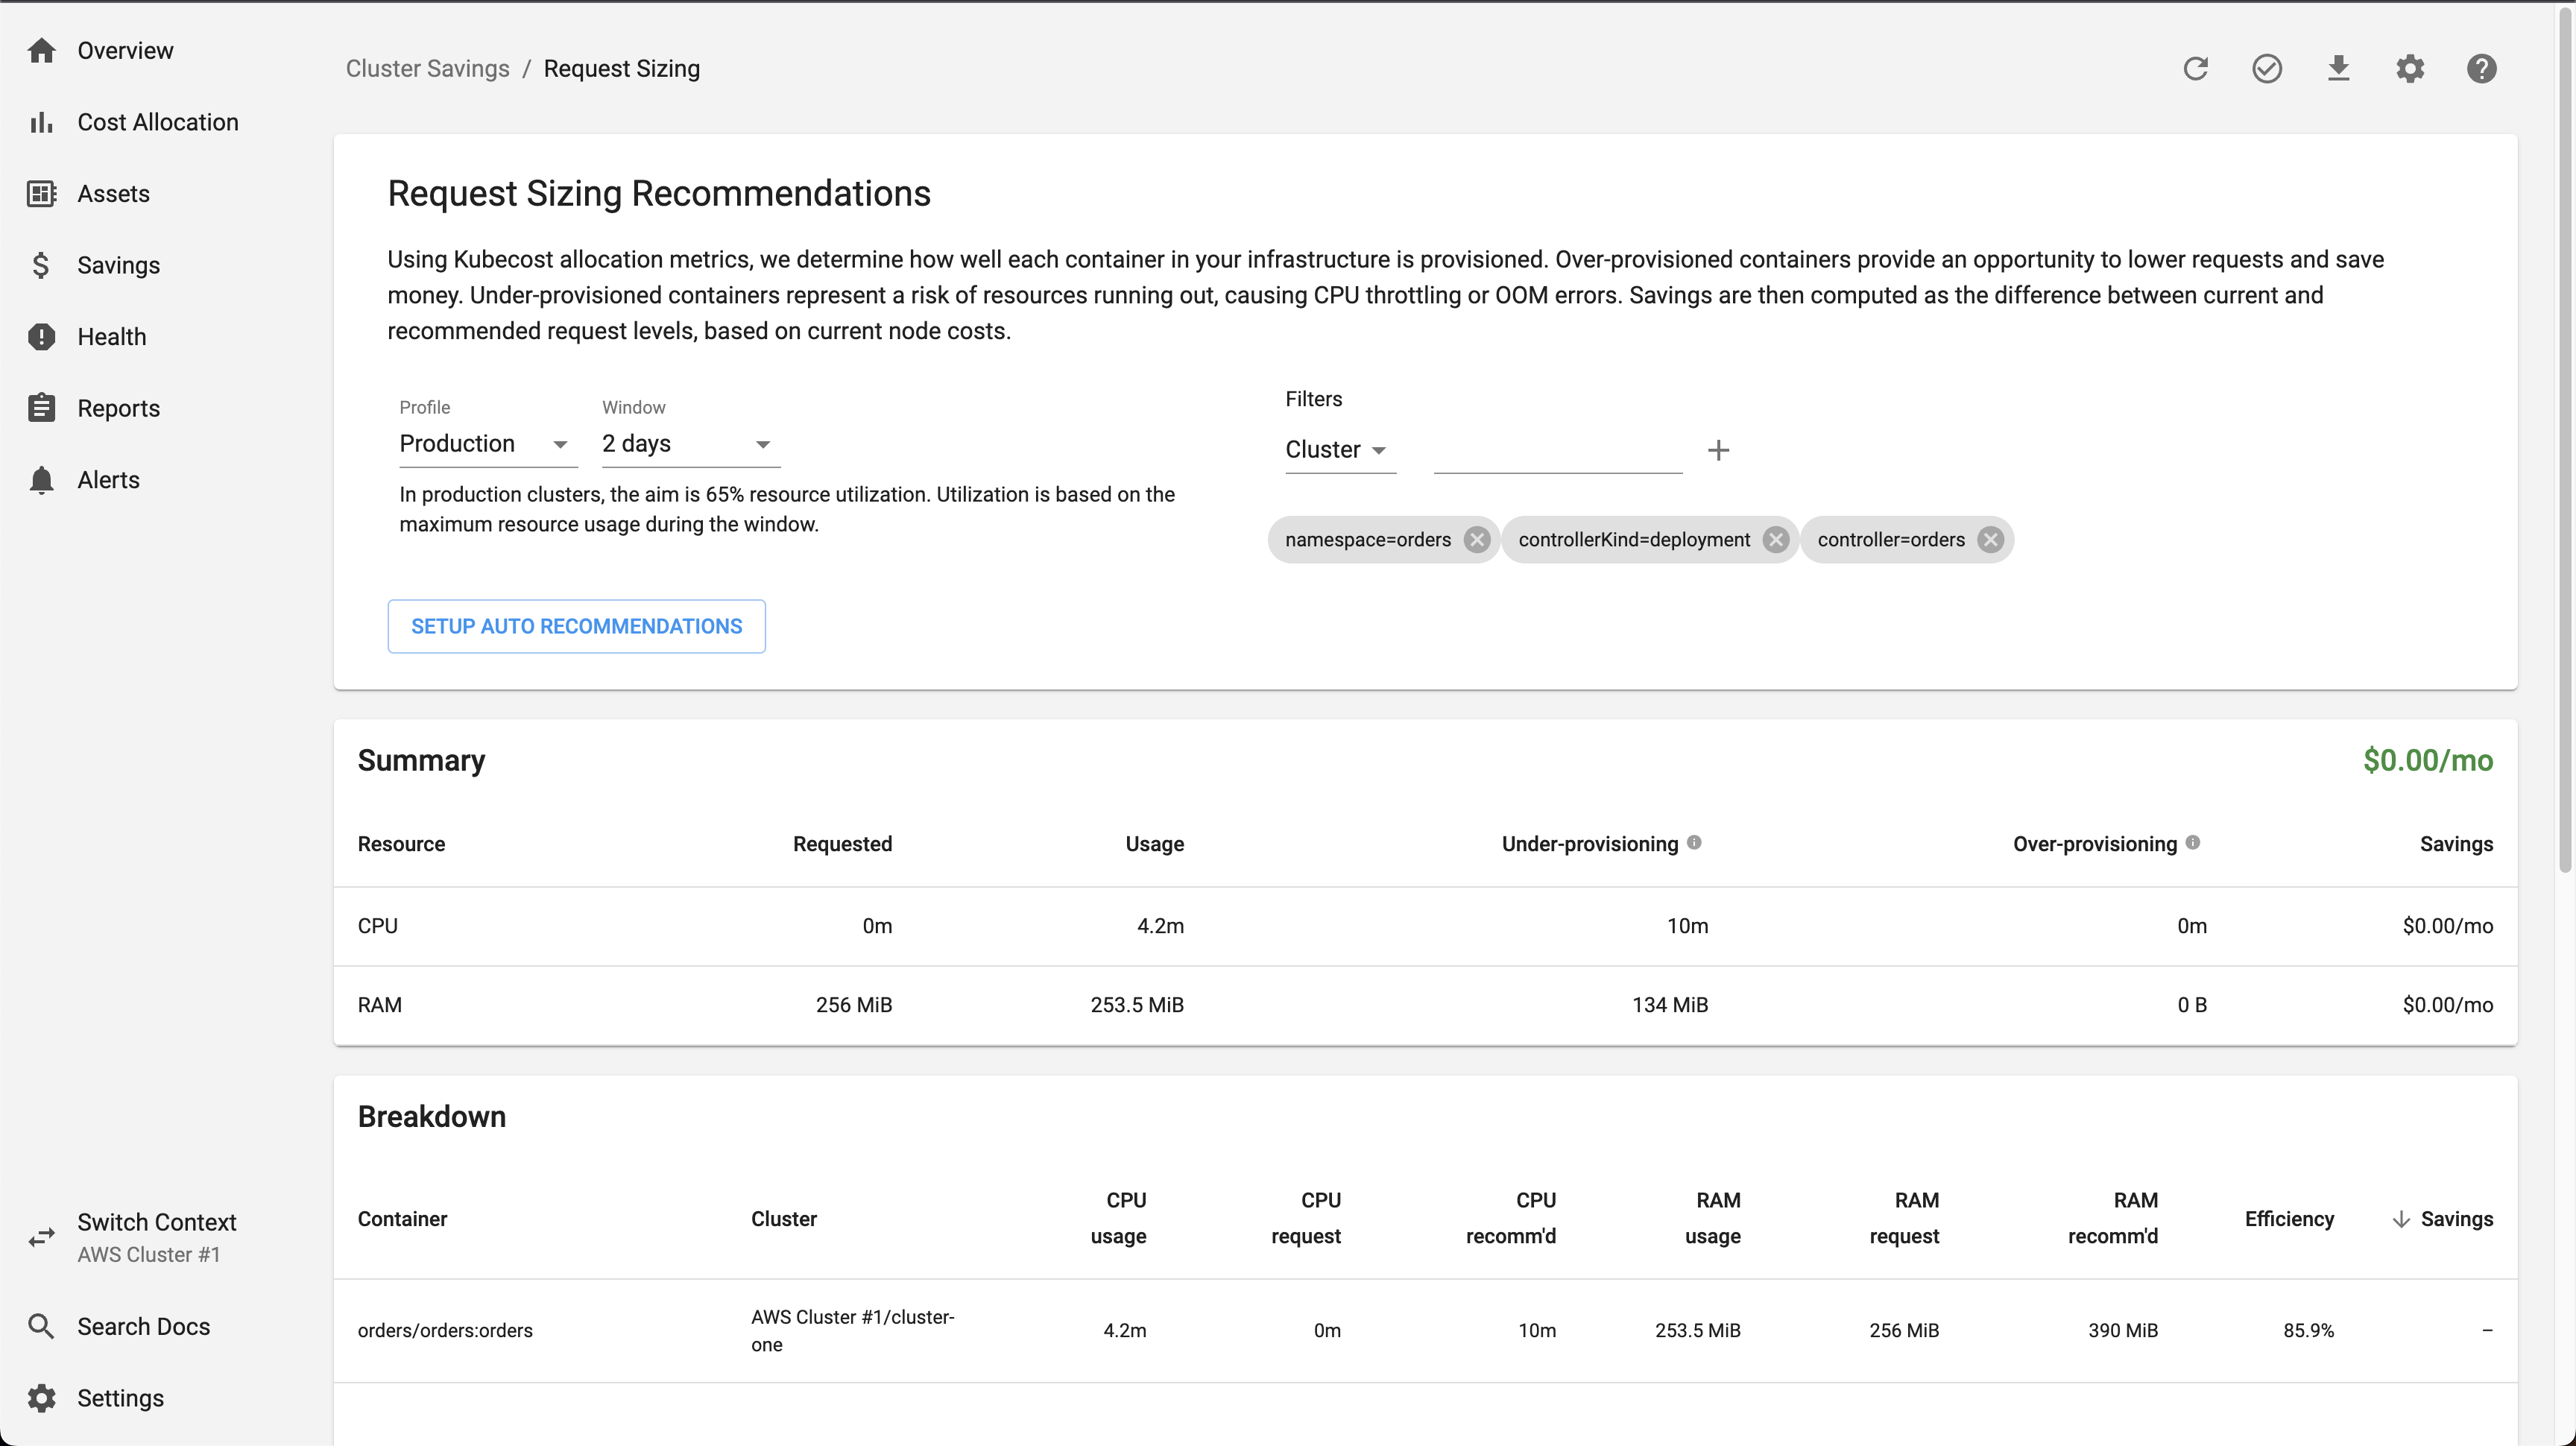Click the download icon in header
Image resolution: width=2576 pixels, height=1446 pixels.
coord(2338,69)
